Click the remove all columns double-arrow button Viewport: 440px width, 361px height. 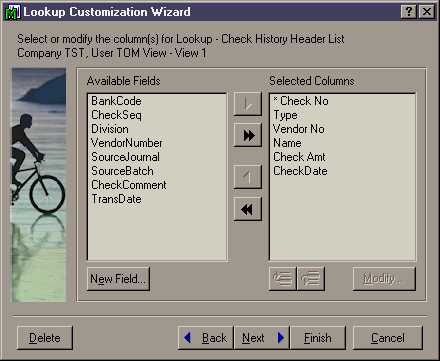pos(247,209)
